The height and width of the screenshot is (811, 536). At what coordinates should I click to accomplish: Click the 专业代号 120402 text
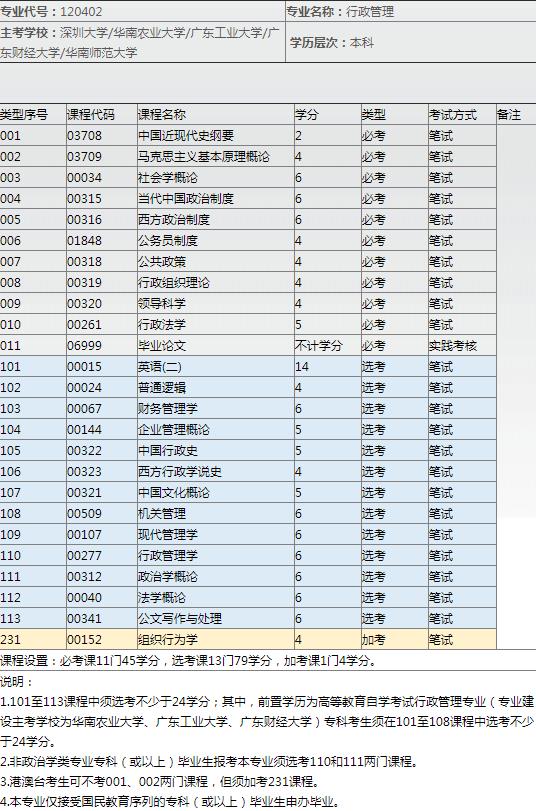tap(51, 12)
